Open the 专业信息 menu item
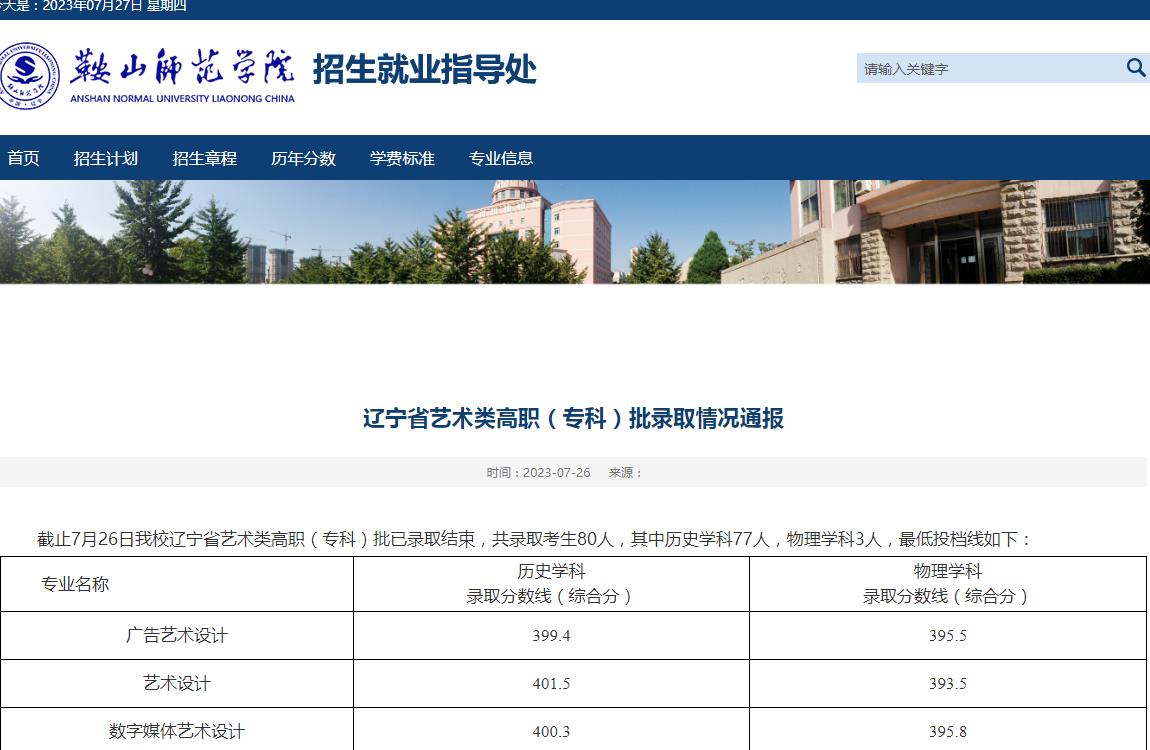Screen dimensions: 1150x750 [501, 158]
